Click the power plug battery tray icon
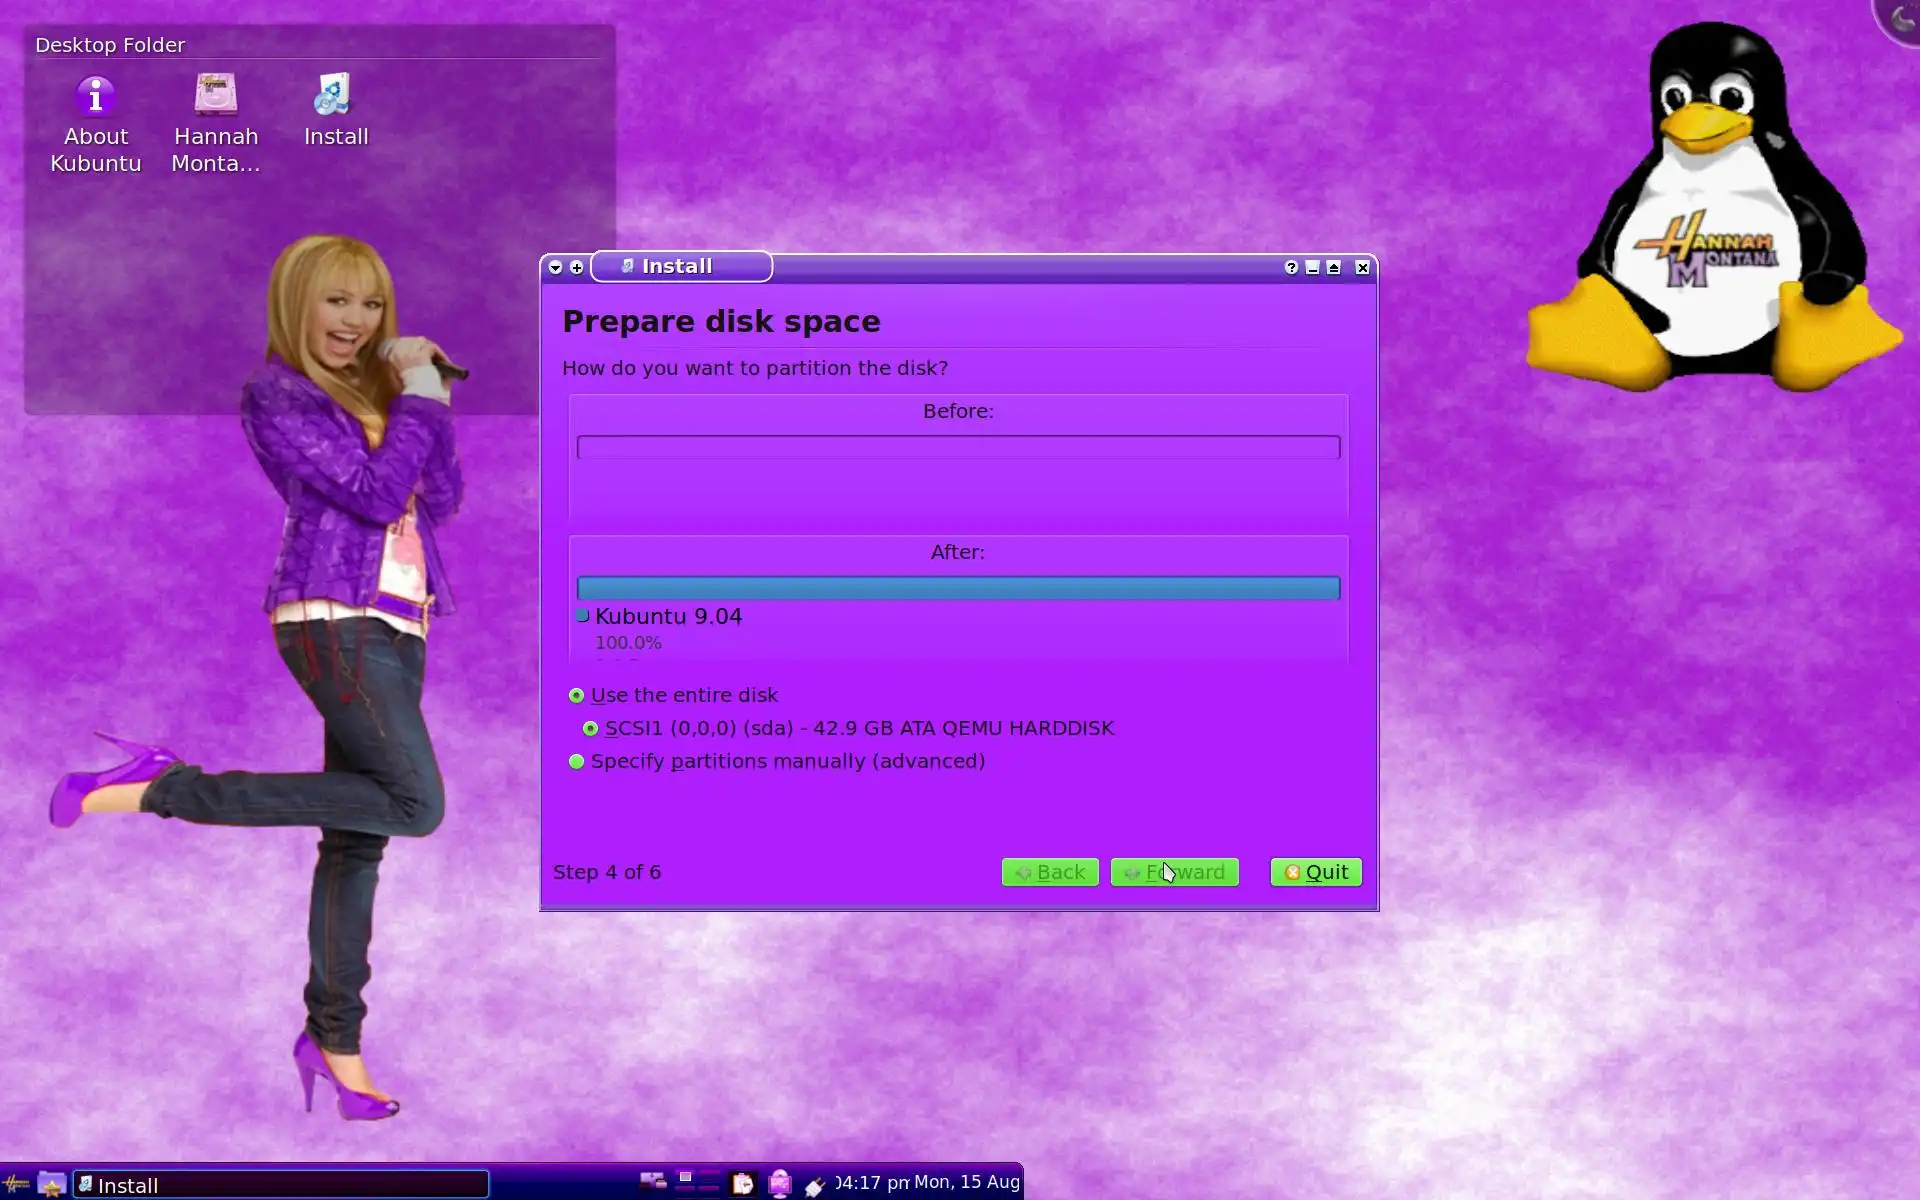1920x1200 pixels. (x=815, y=1186)
